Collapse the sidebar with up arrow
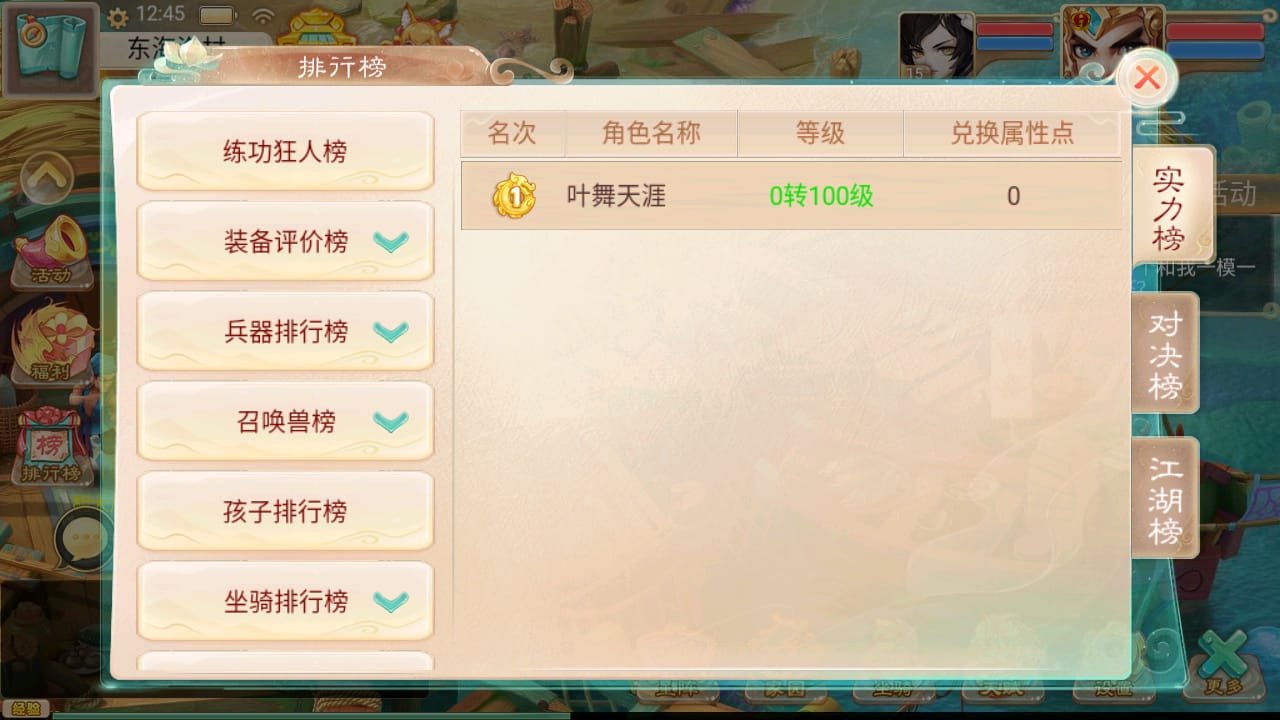Screen dimensions: 1280x720 click(x=47, y=180)
